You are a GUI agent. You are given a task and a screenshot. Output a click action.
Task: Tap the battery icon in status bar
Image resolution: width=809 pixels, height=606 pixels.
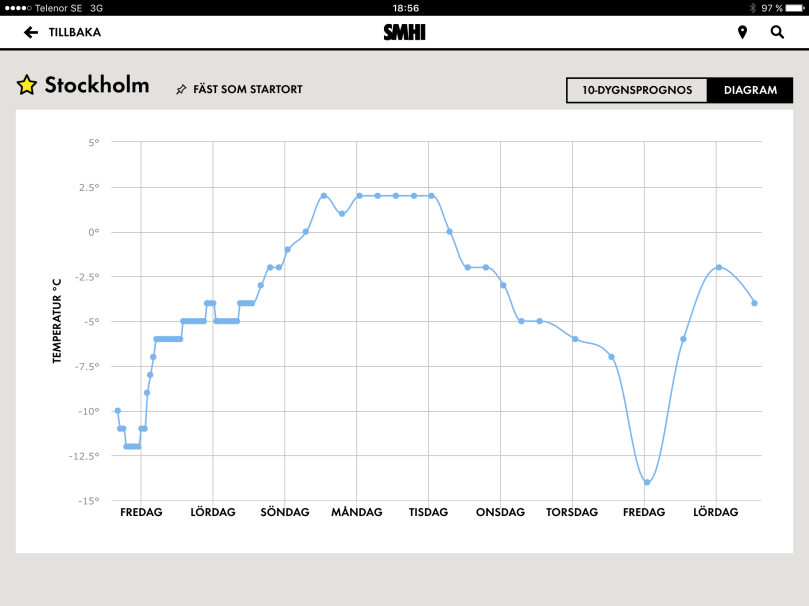pyautogui.click(x=795, y=7)
